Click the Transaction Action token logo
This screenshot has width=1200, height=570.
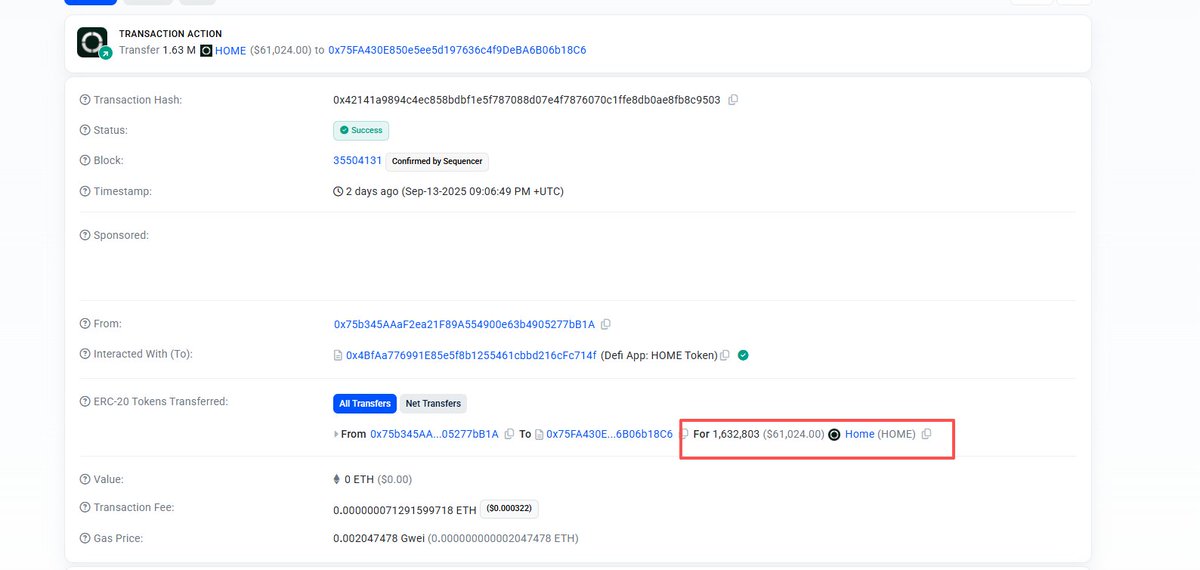click(93, 42)
